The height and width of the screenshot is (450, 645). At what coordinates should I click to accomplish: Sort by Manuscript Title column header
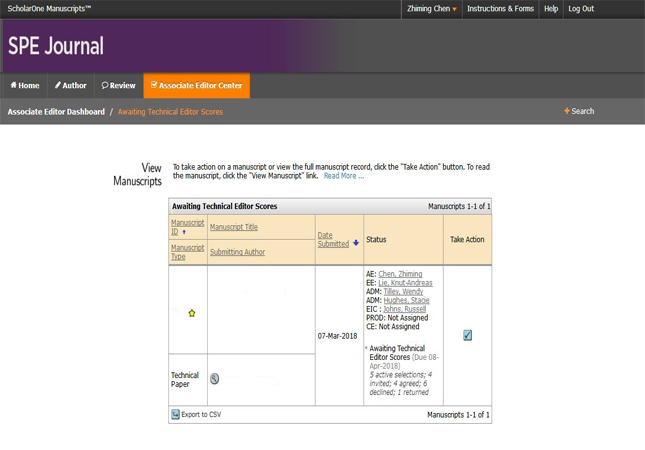pos(233,227)
